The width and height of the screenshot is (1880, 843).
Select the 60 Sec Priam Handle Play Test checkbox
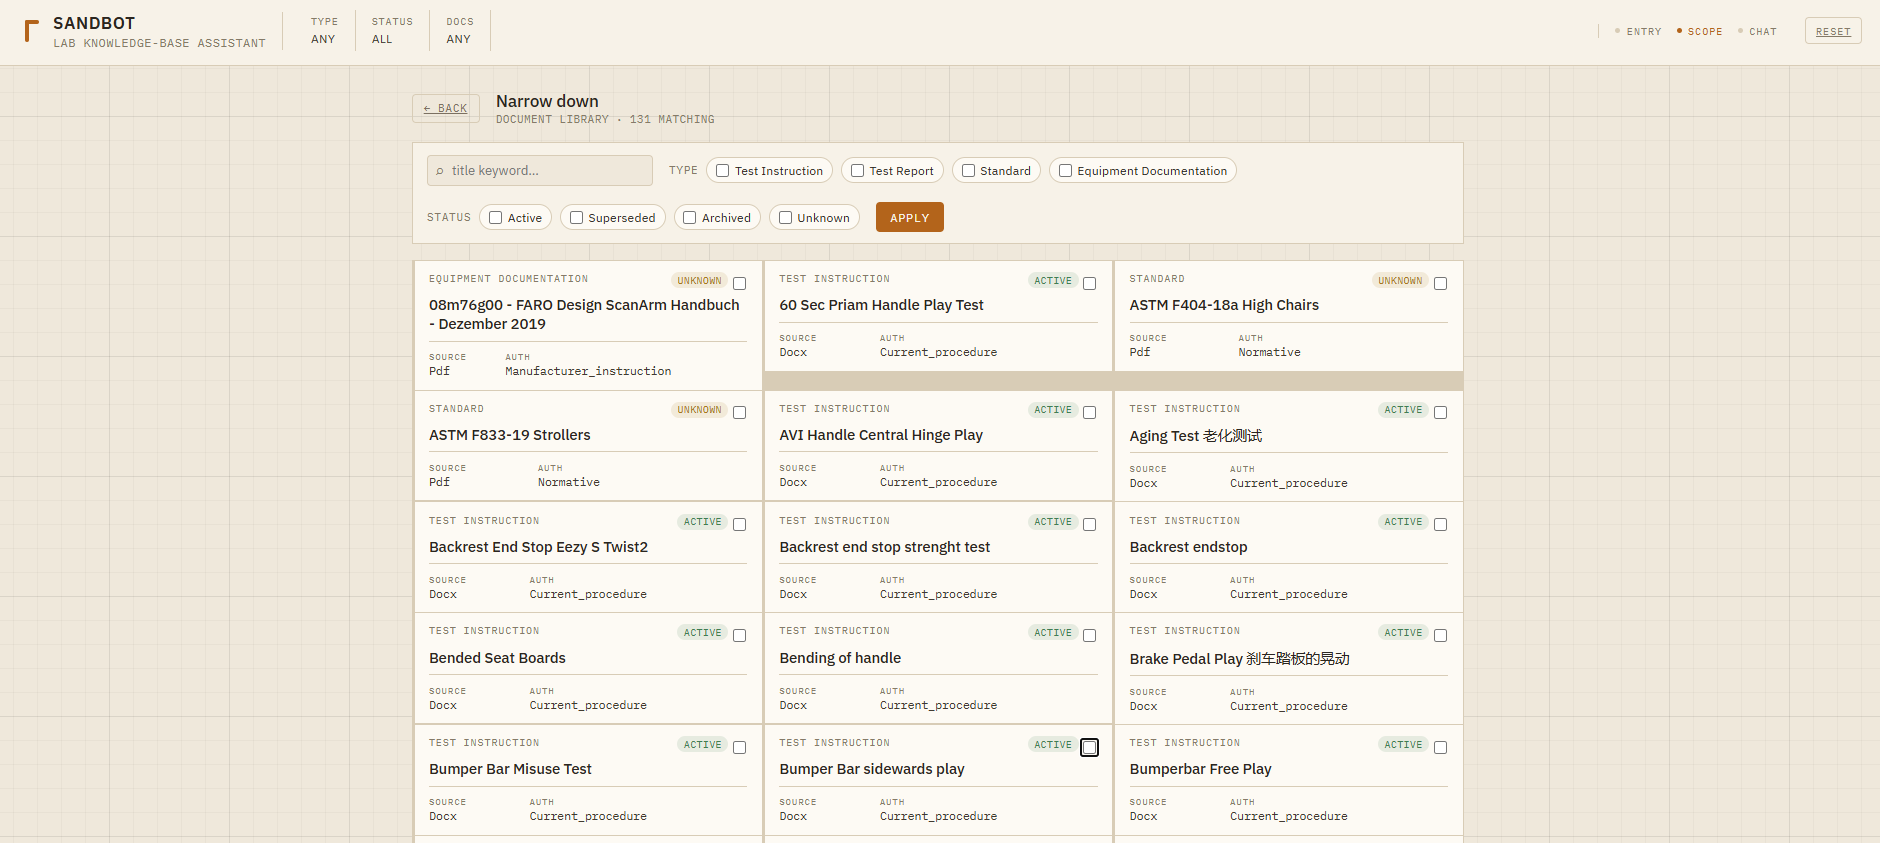[1090, 284]
